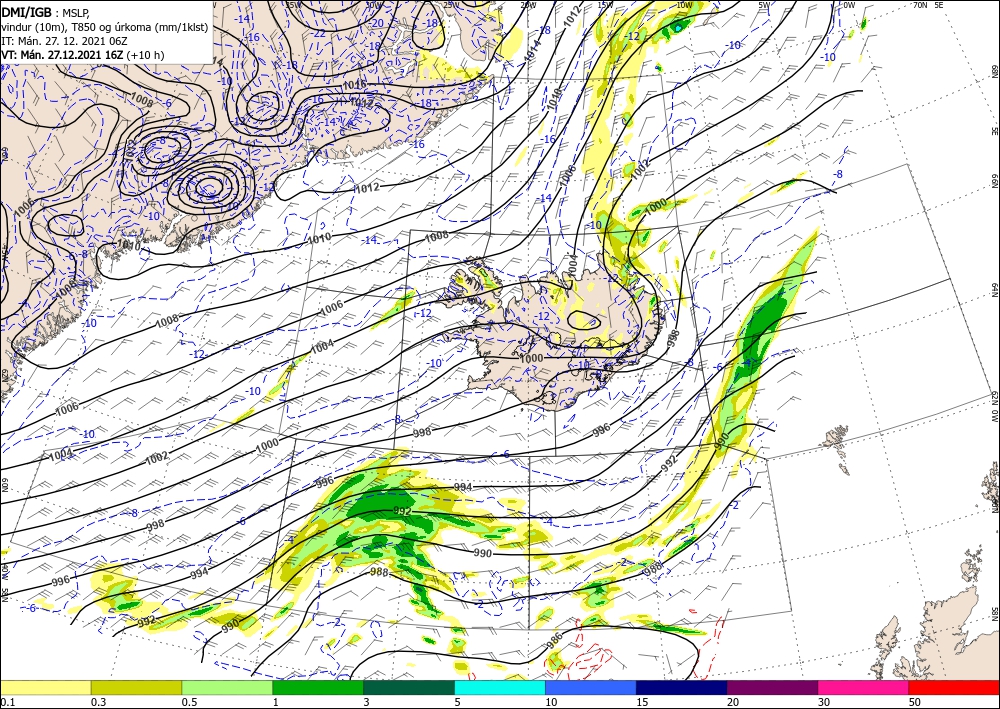The height and width of the screenshot is (709, 1000).
Task: Click the purple 20–30 legend swatch
Action: [x=772, y=687]
